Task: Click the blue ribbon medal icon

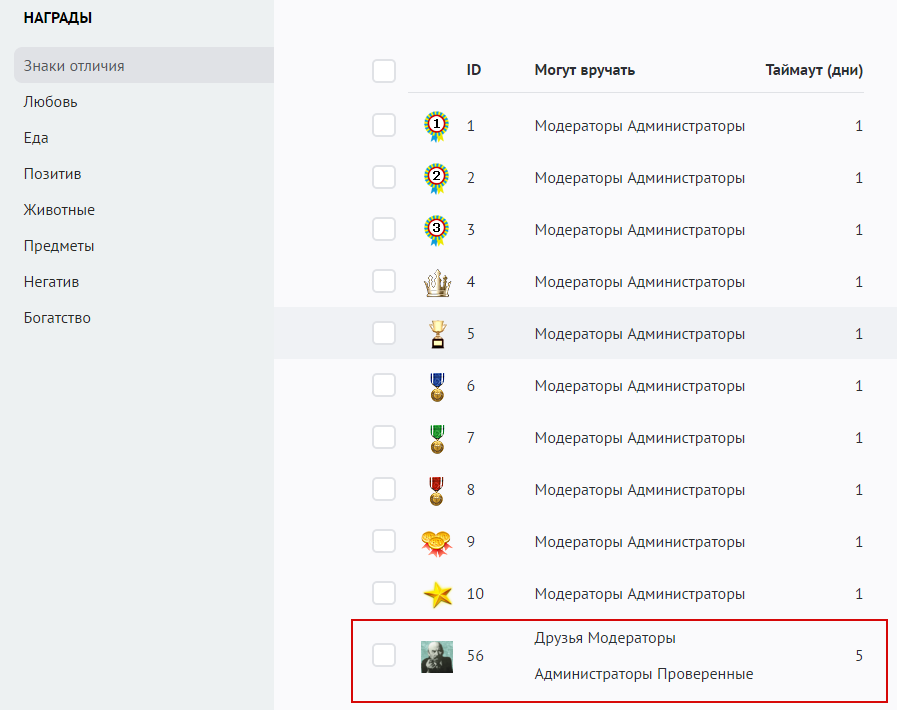Action: click(437, 386)
